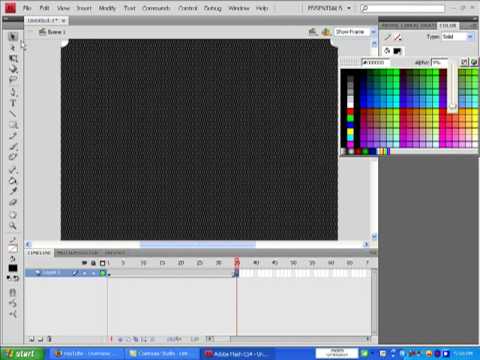
Task: Select the Brush tool
Action: pyautogui.click(x=13, y=146)
